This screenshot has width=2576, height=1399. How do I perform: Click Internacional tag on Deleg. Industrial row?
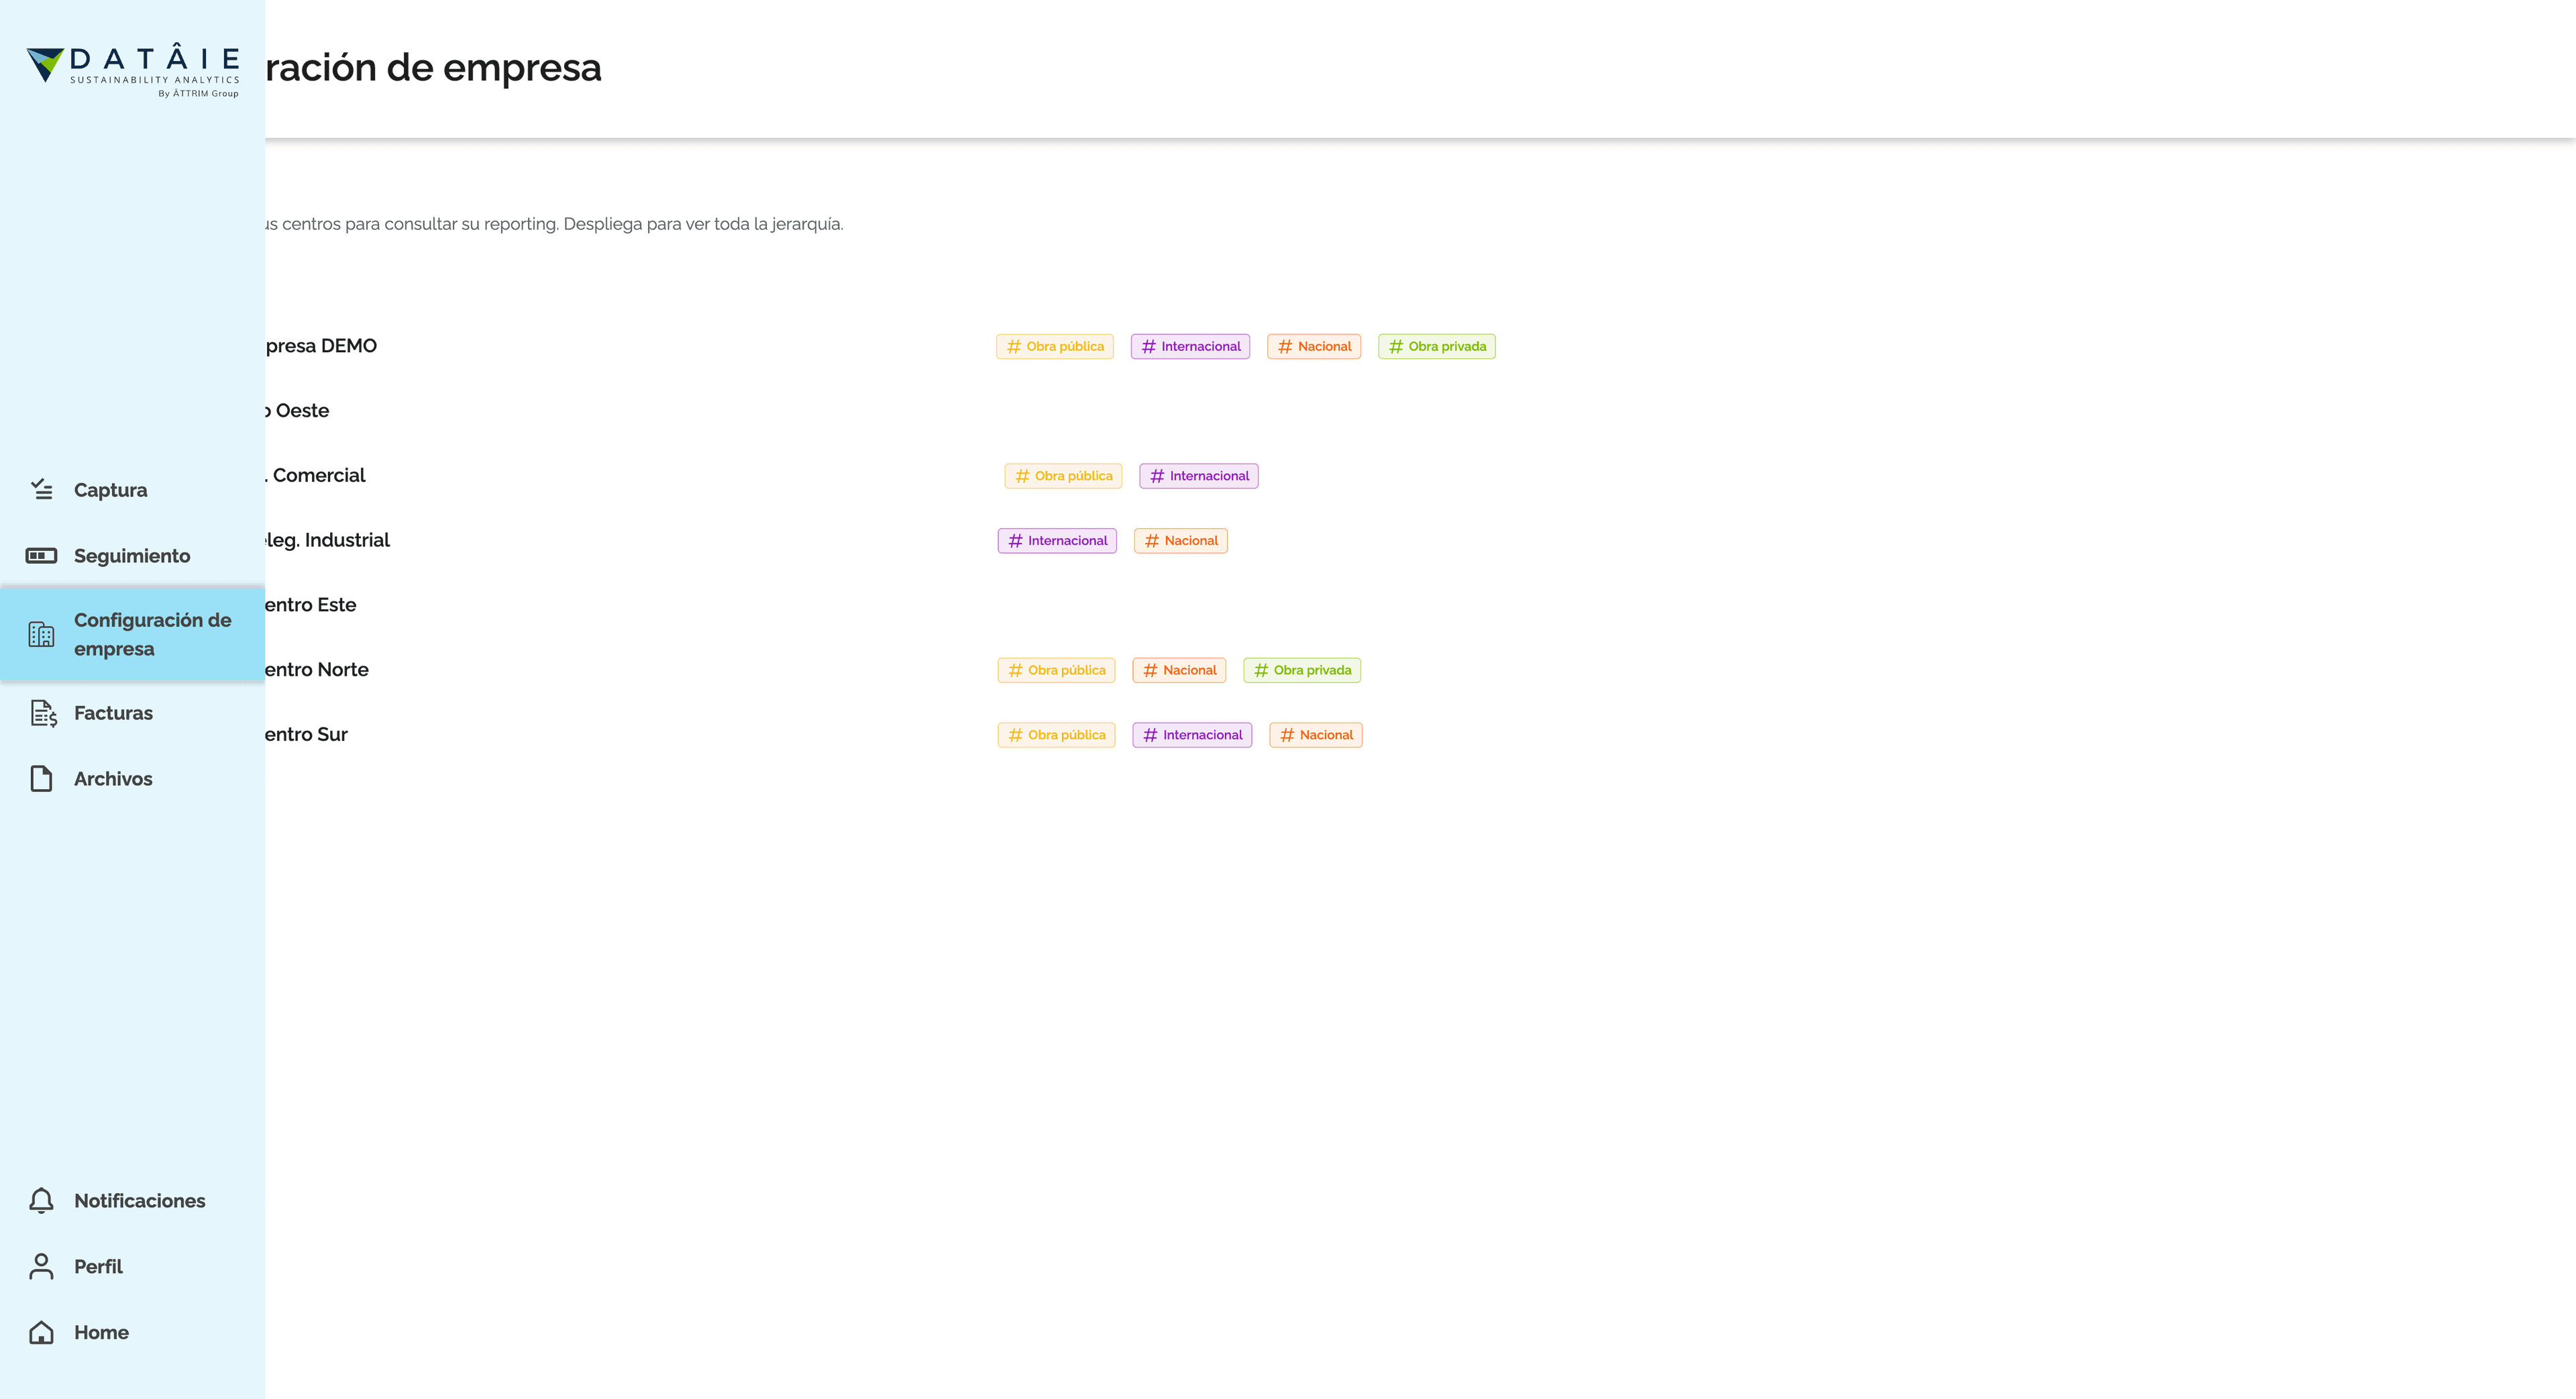[x=1057, y=541]
